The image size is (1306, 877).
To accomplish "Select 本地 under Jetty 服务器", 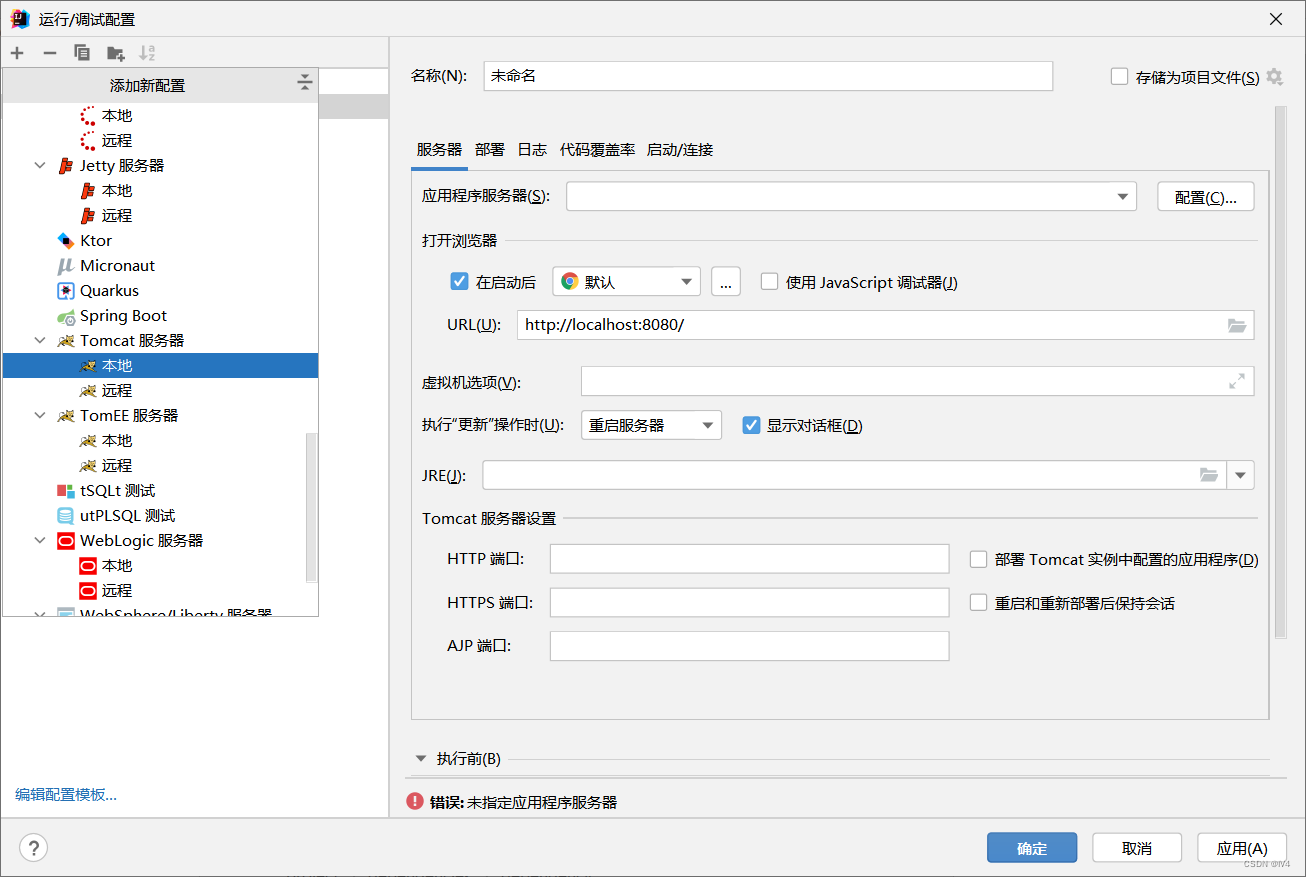I will tap(160, 190).
